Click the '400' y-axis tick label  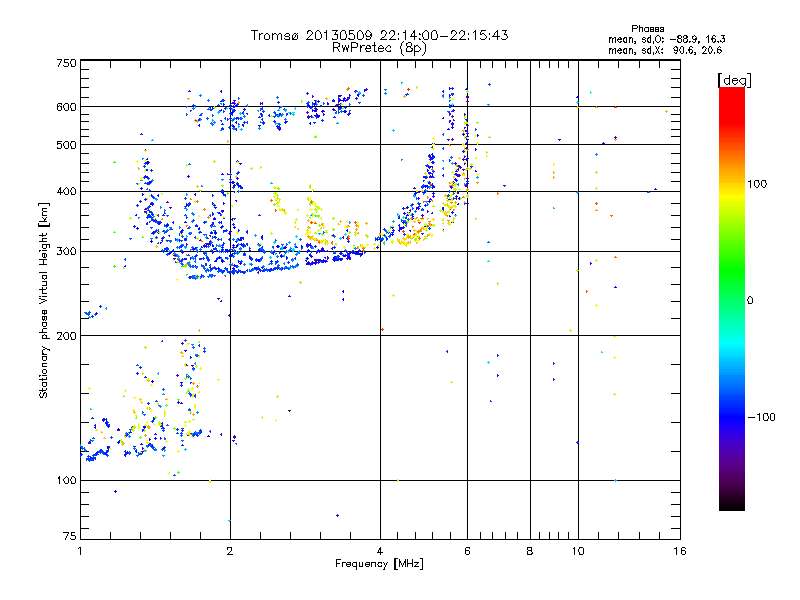tap(66, 192)
